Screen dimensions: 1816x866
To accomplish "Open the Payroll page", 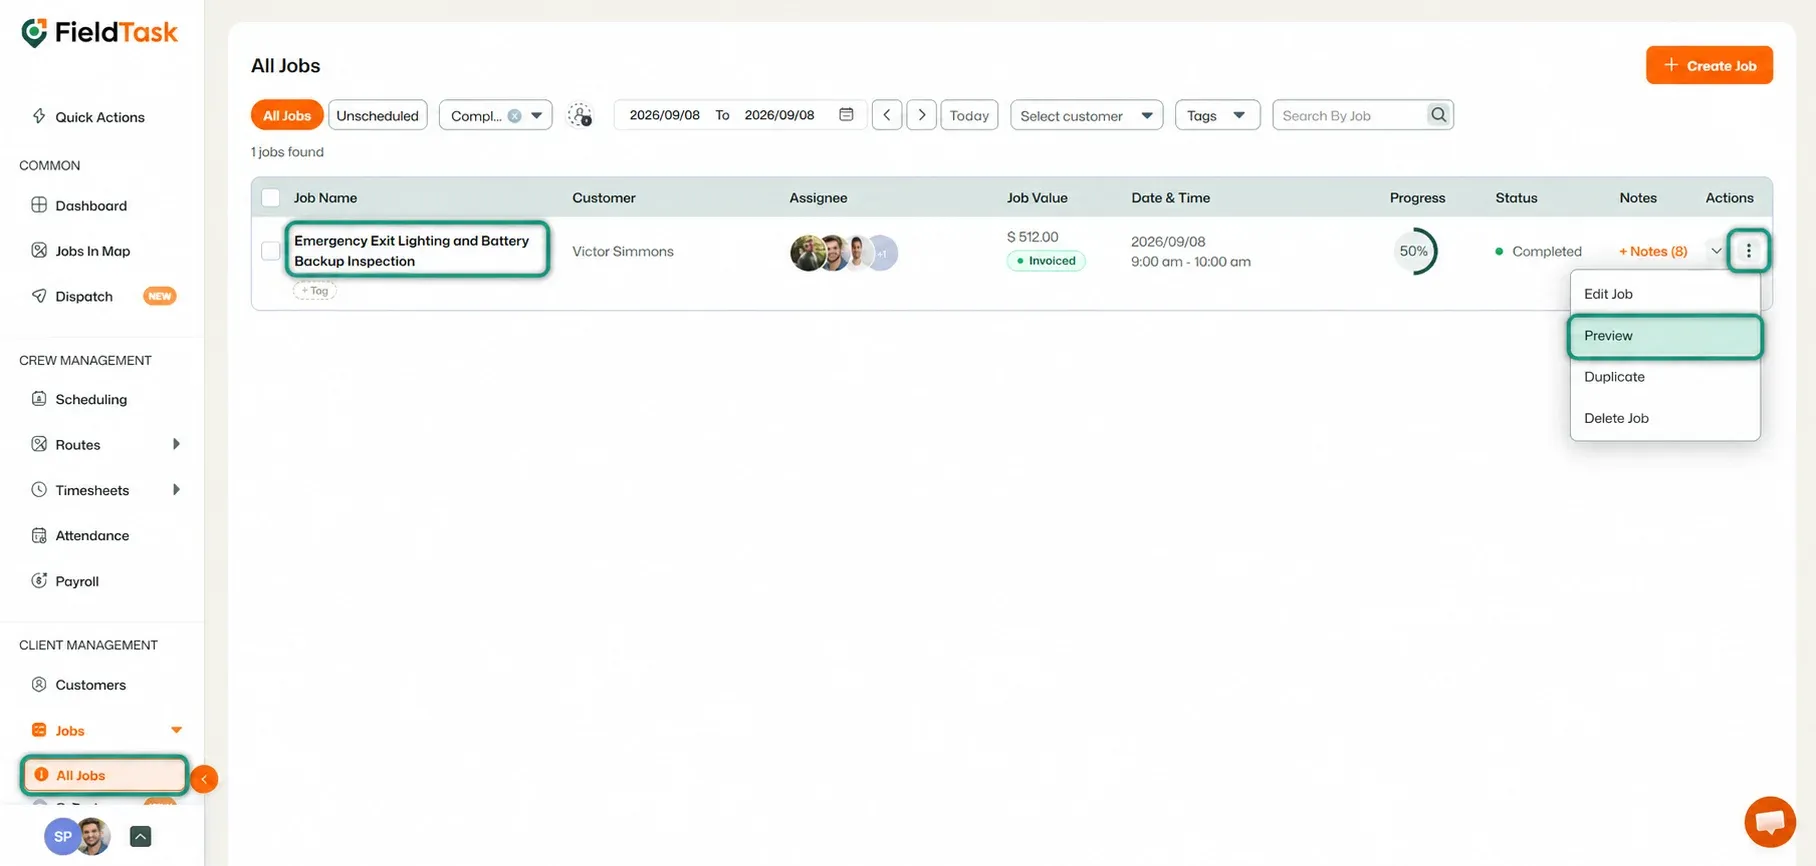I will [65, 581].
